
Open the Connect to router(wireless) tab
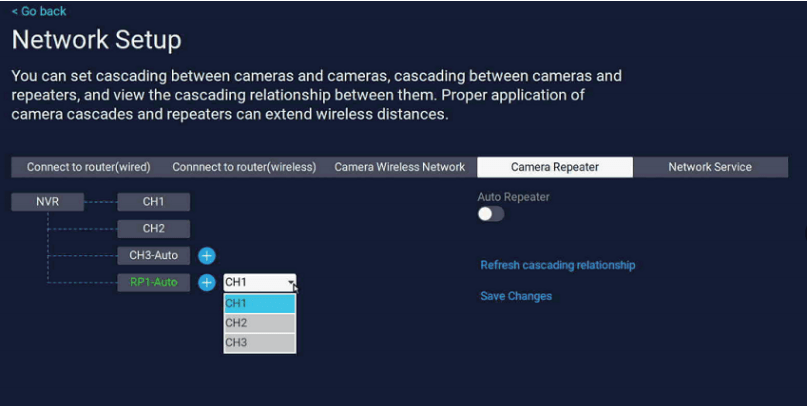click(244, 167)
